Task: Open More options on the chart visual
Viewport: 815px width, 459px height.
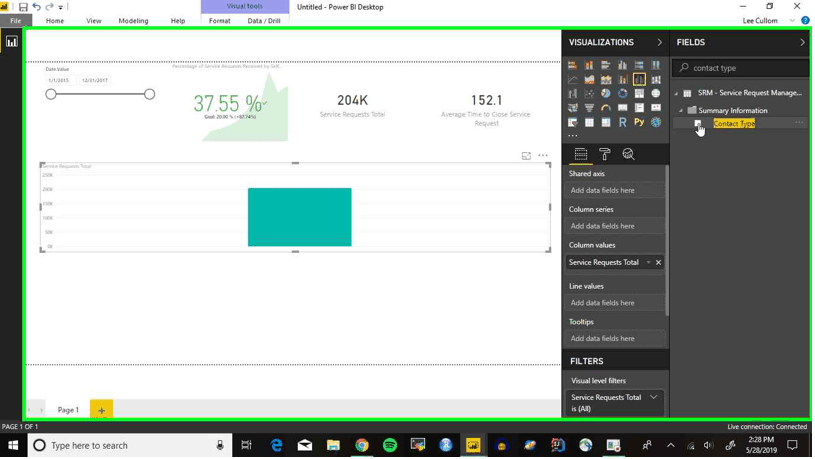Action: [543, 155]
